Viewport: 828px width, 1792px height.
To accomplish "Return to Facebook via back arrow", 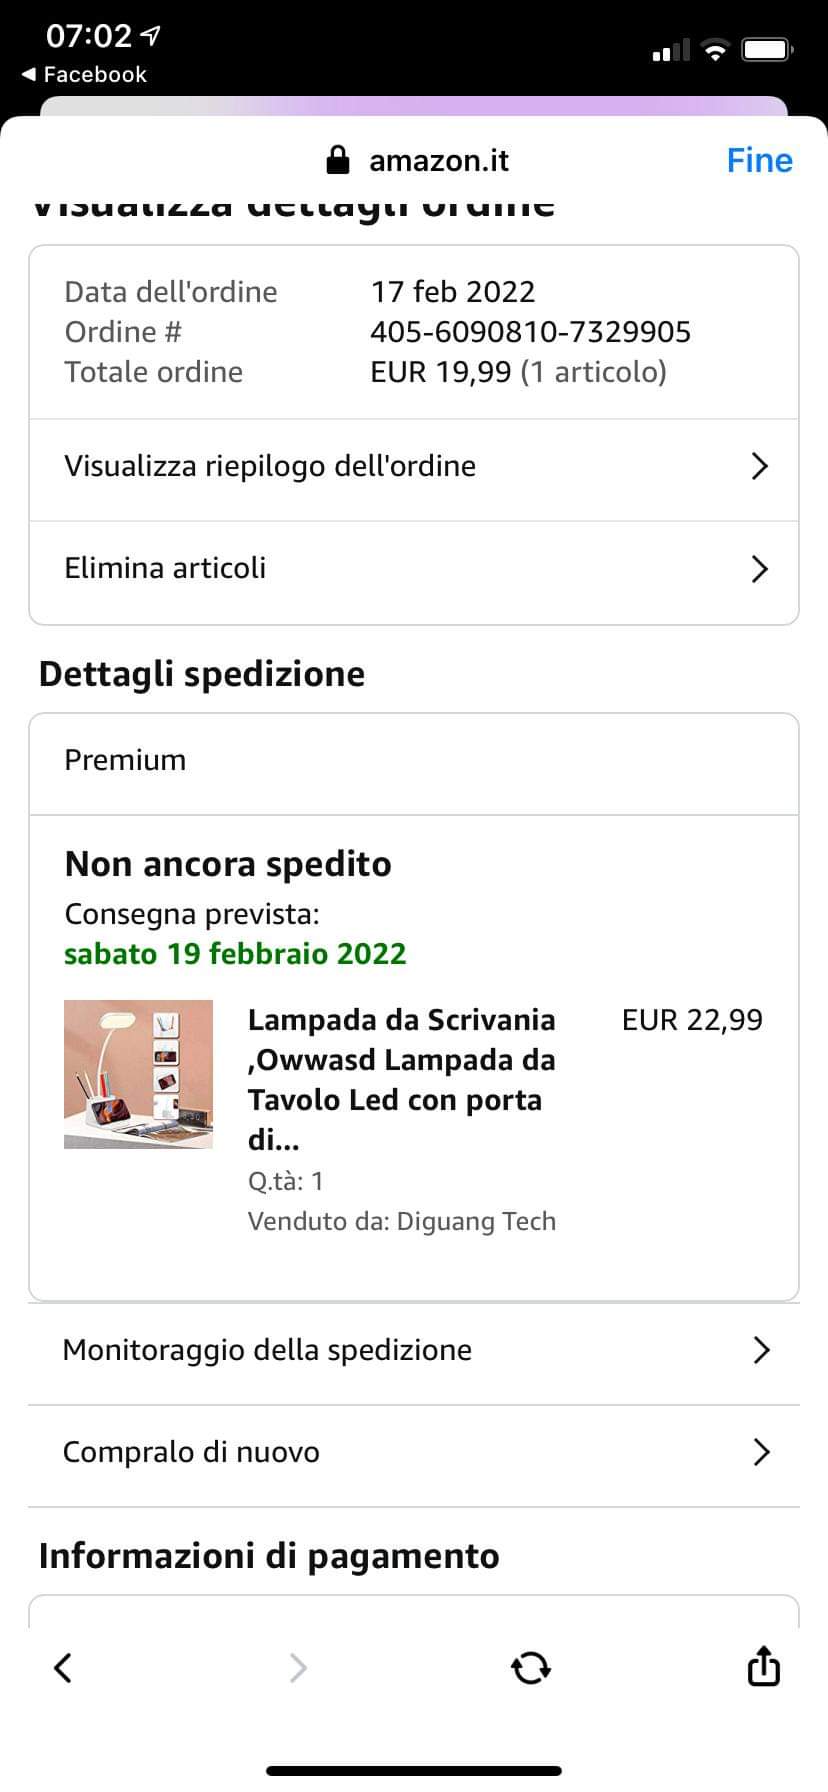I will 28,75.
